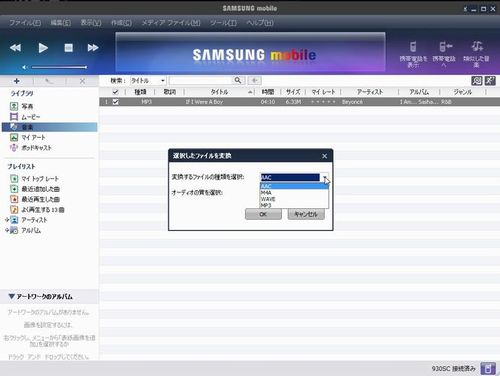Click the edit pencil icon in sidebar toolbar
Viewport: 500px width, 376px height.
pyautogui.click(x=49, y=81)
